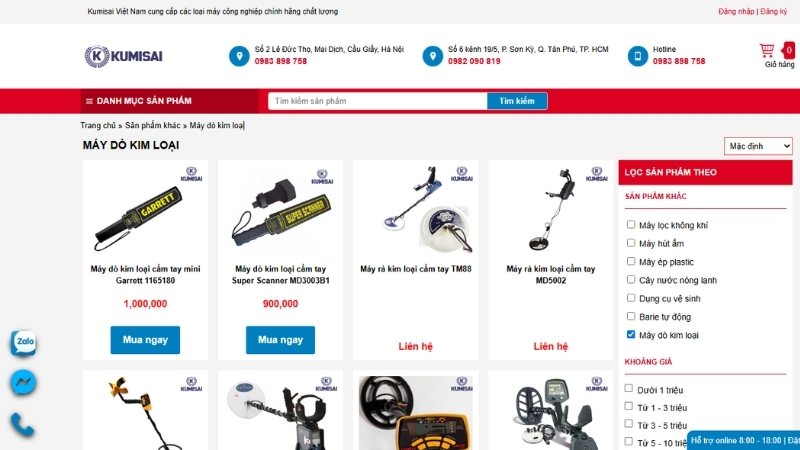Click the Hotline phone icon
The width and height of the screenshot is (800, 450).
(637, 56)
